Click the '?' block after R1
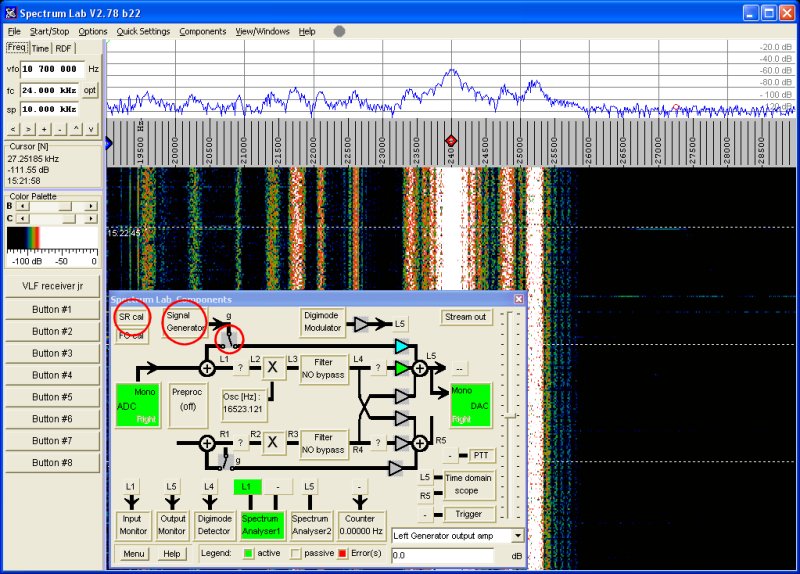This screenshot has width=800, height=574. coord(240,443)
